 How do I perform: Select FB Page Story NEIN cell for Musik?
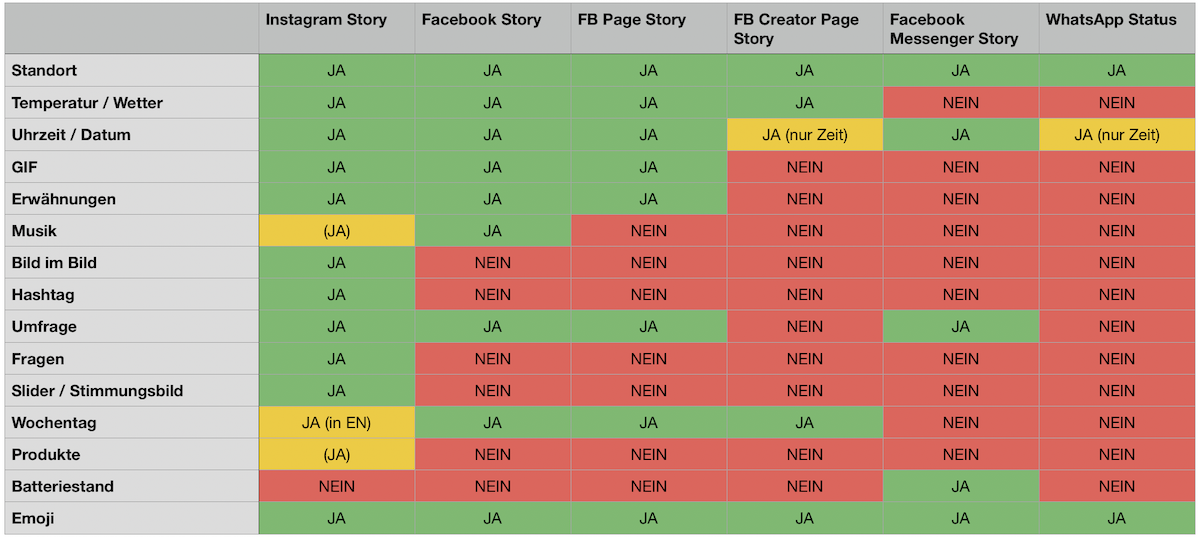coord(649,231)
